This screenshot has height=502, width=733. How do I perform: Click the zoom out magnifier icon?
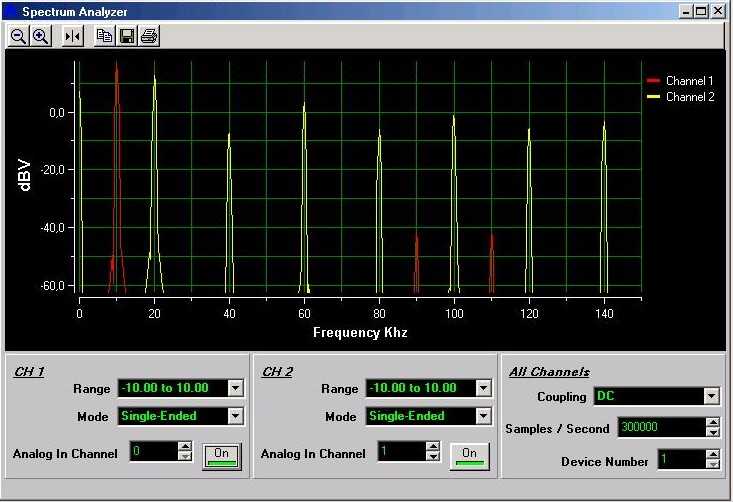[x=19, y=36]
